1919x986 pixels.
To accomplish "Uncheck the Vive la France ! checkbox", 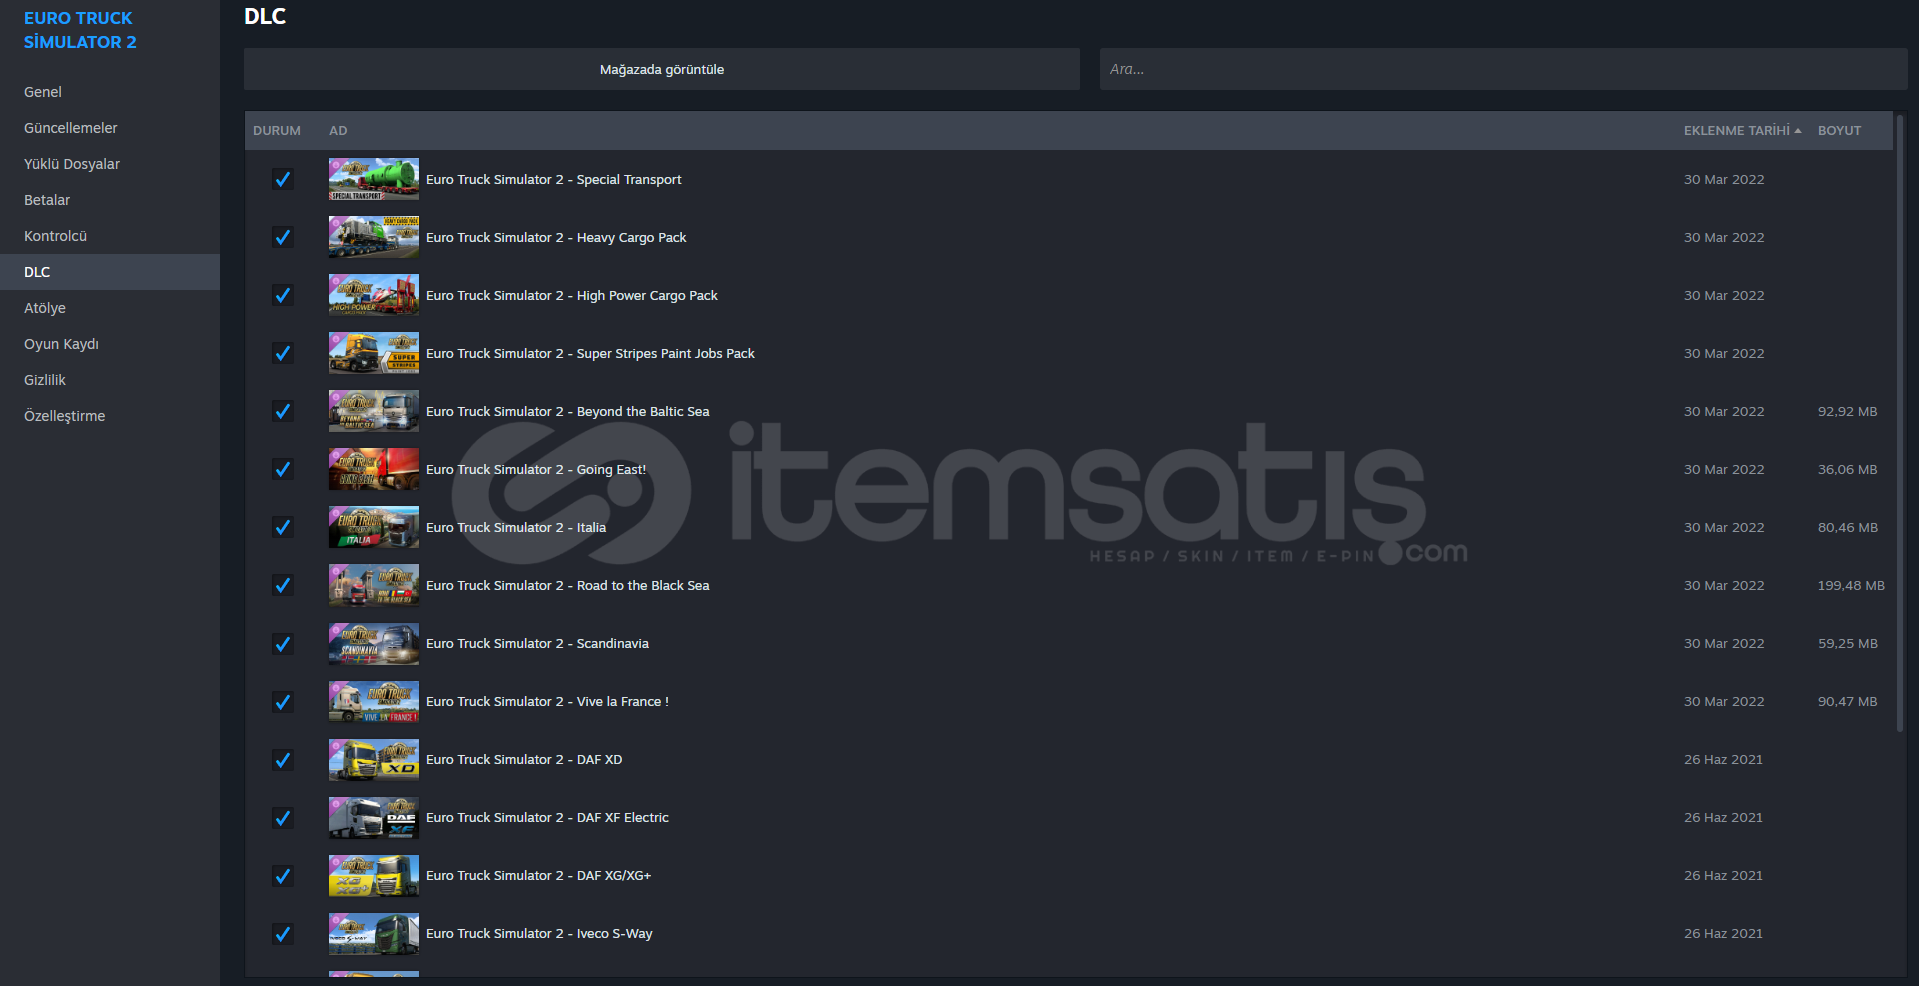I will coord(283,701).
